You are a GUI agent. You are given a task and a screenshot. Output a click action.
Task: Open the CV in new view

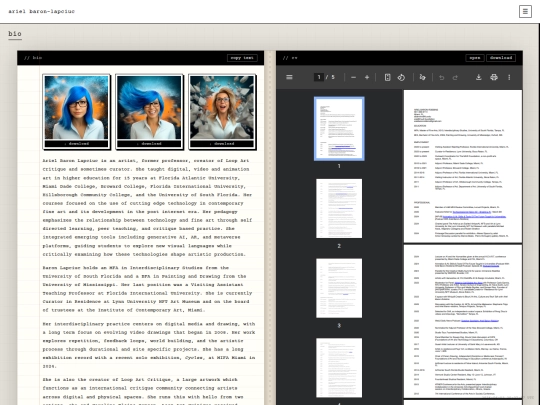[x=475, y=58]
